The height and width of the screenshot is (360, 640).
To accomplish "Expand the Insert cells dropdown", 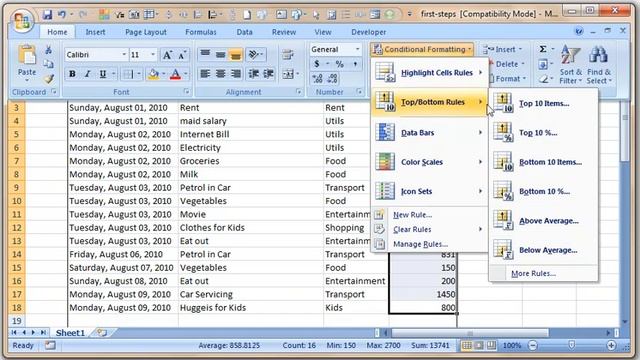I will click(x=520, y=49).
